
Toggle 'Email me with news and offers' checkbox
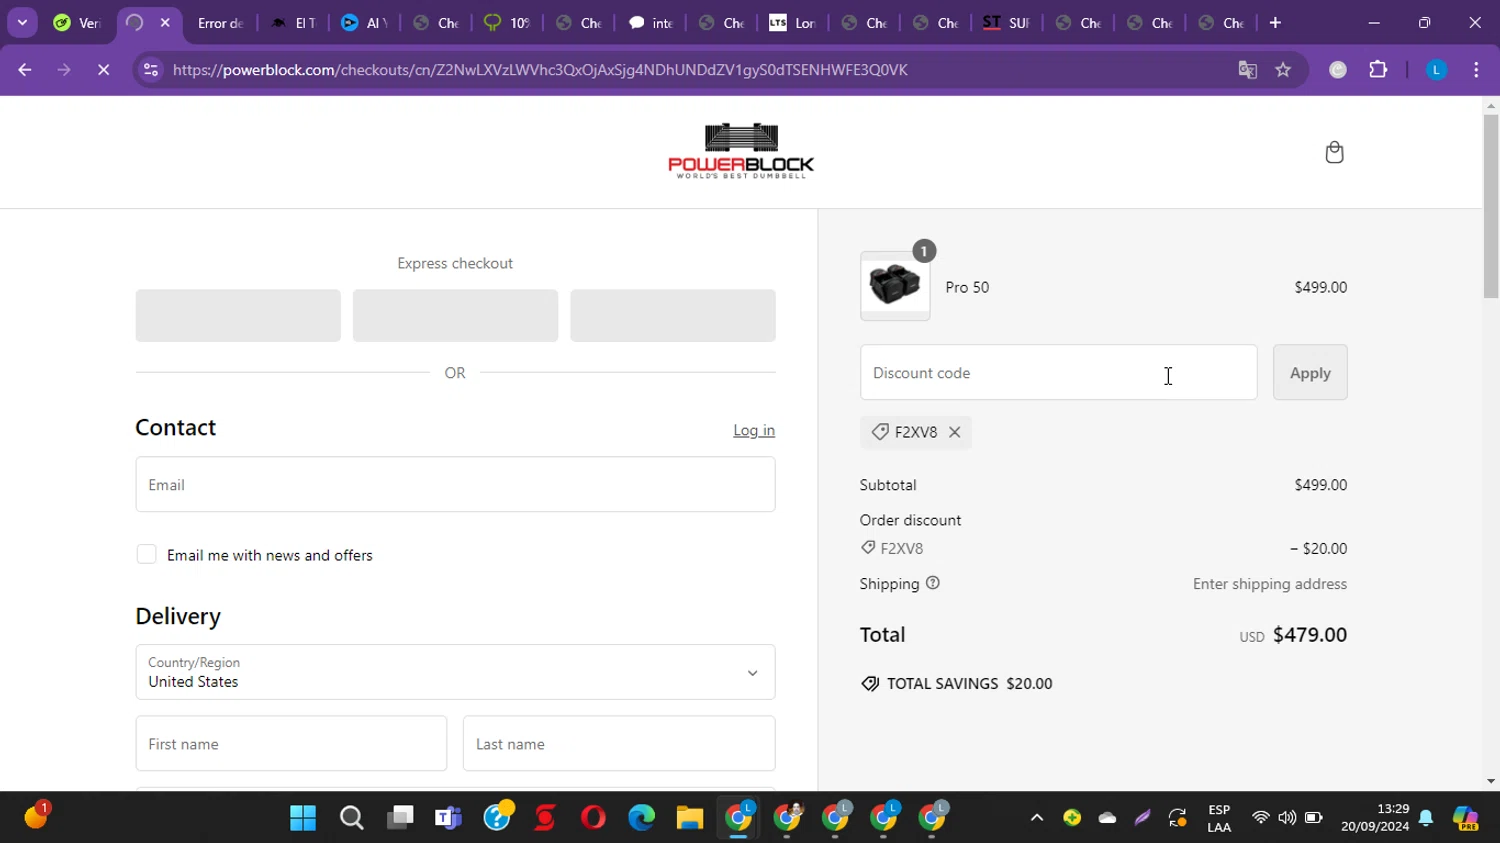pyautogui.click(x=146, y=554)
